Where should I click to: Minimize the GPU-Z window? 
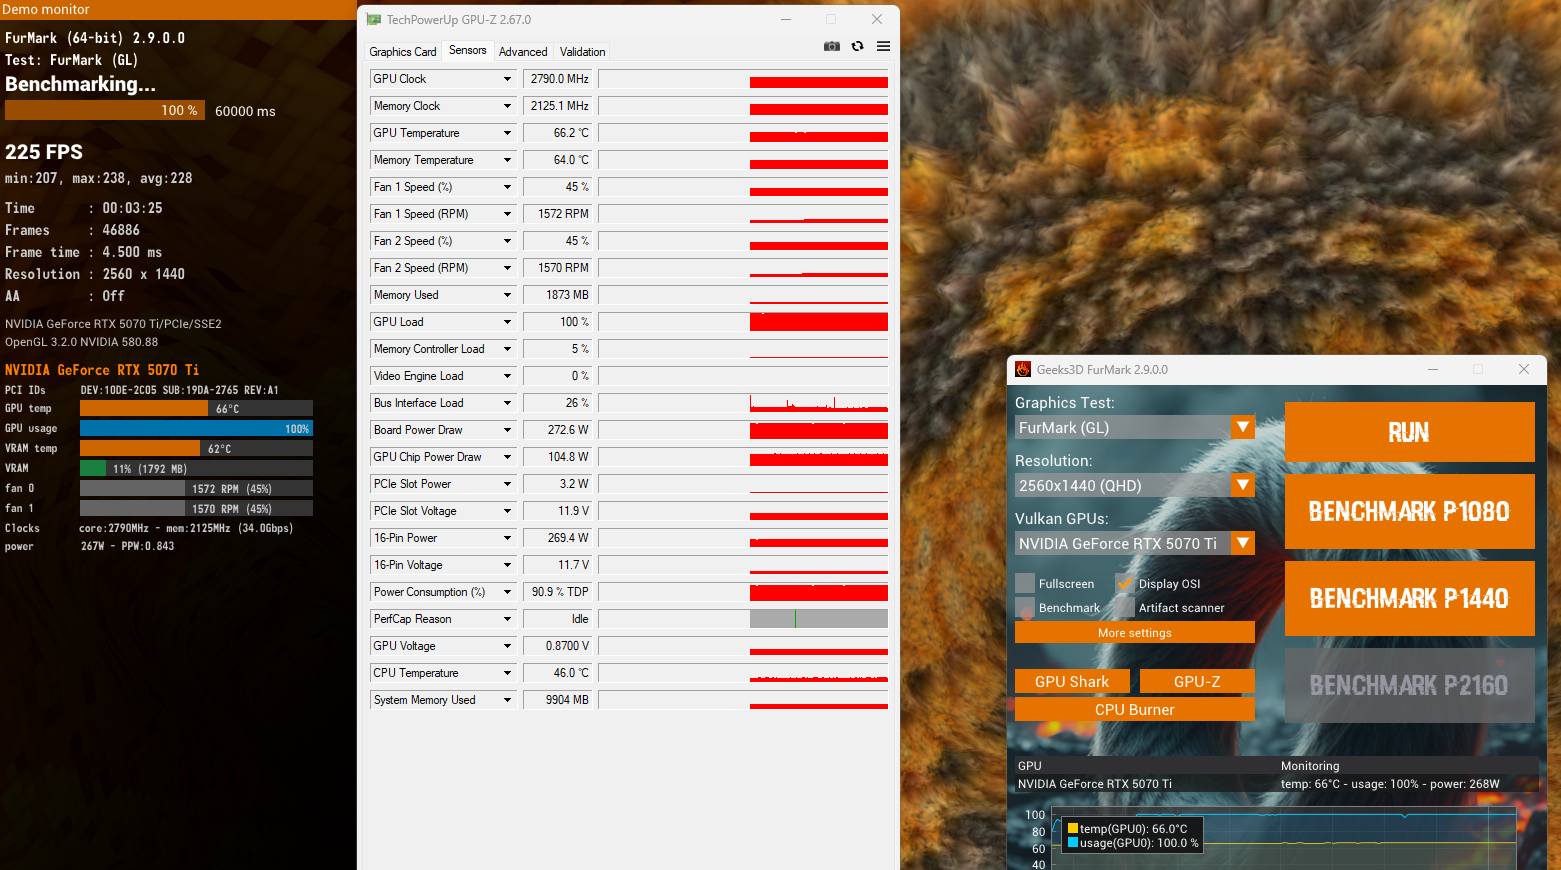pos(786,19)
